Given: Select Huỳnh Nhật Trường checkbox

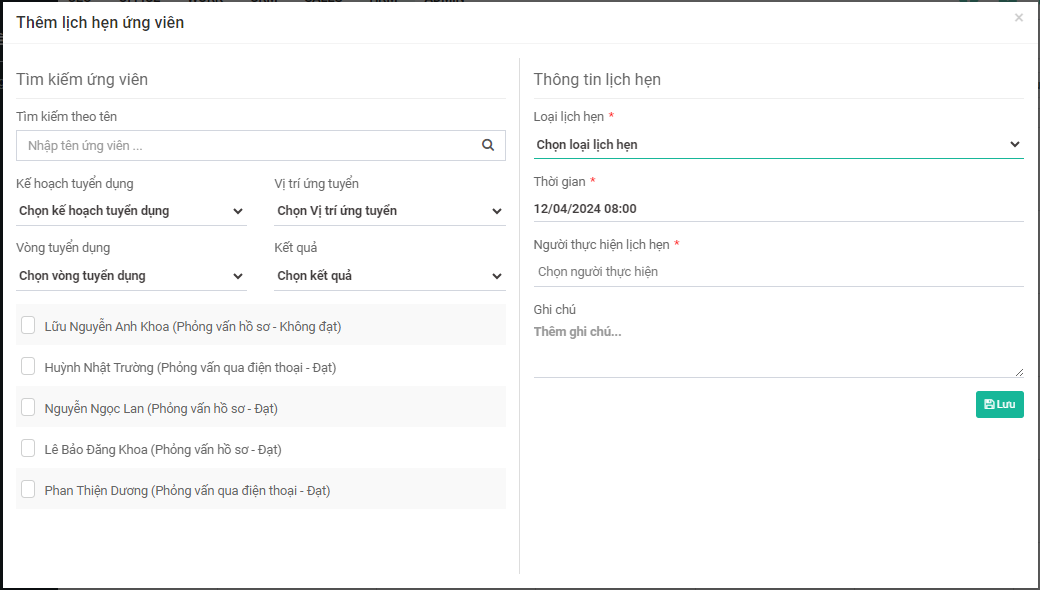Looking at the screenshot, I should point(28,366).
